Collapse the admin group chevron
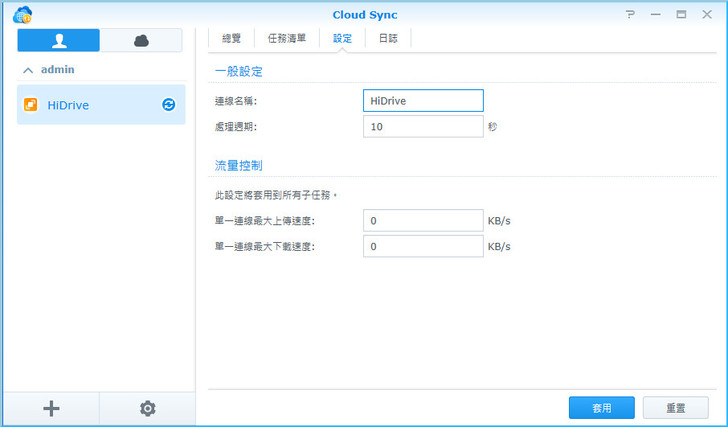The height and width of the screenshot is (427, 728). point(27,70)
